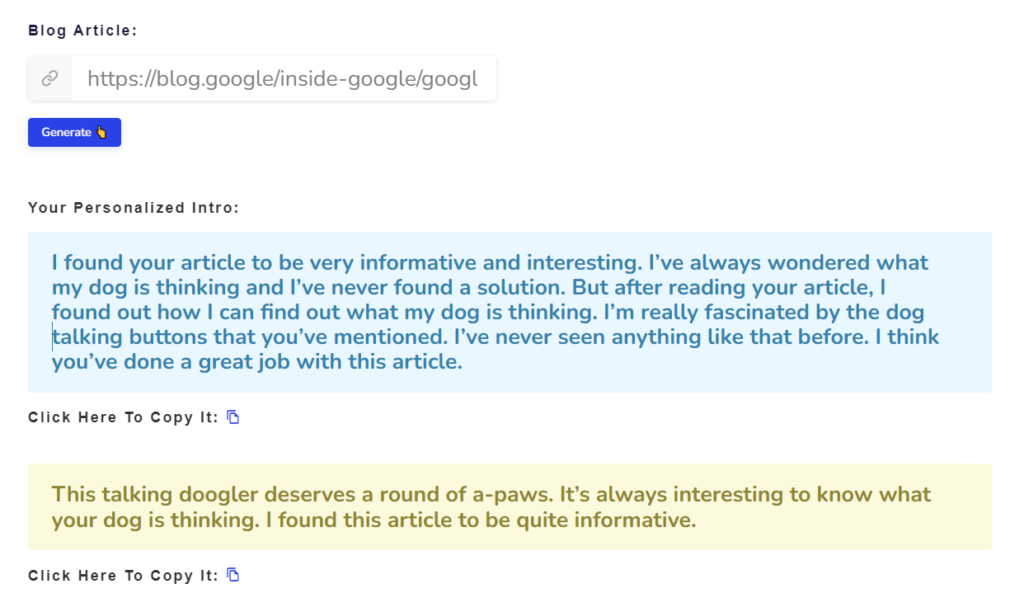Click the line starting "found out how I can"
Viewport: 1024px width, 598px height.
coord(488,312)
